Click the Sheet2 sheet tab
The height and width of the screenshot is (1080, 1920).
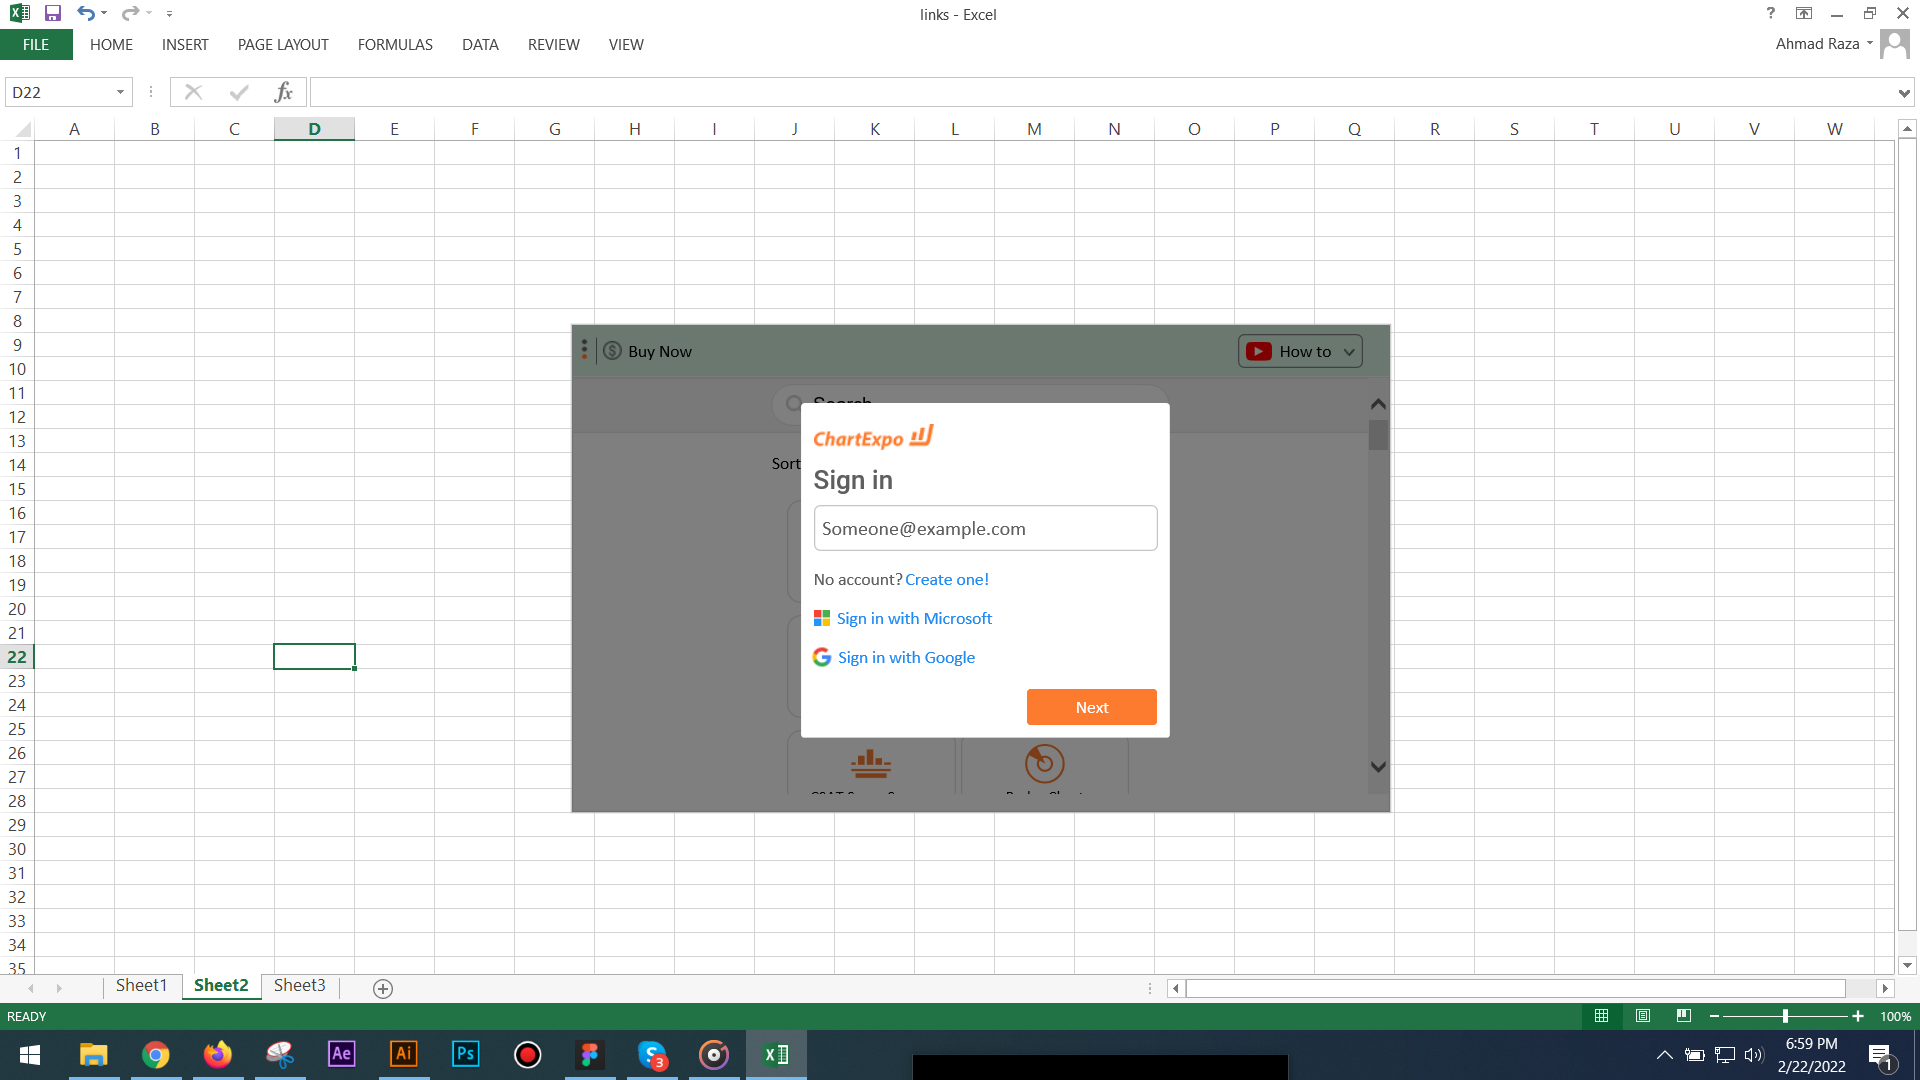(221, 986)
